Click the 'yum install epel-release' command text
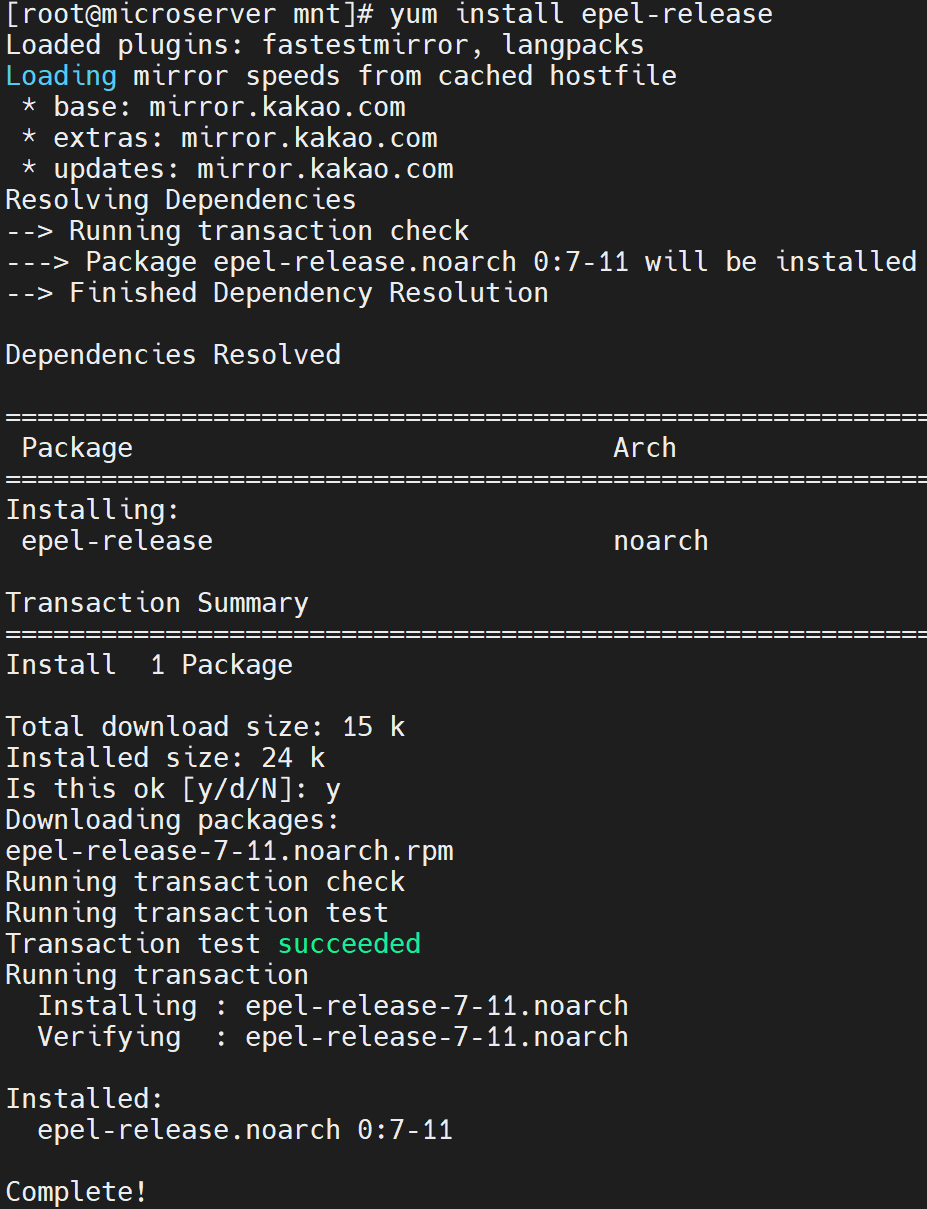 click(x=581, y=15)
